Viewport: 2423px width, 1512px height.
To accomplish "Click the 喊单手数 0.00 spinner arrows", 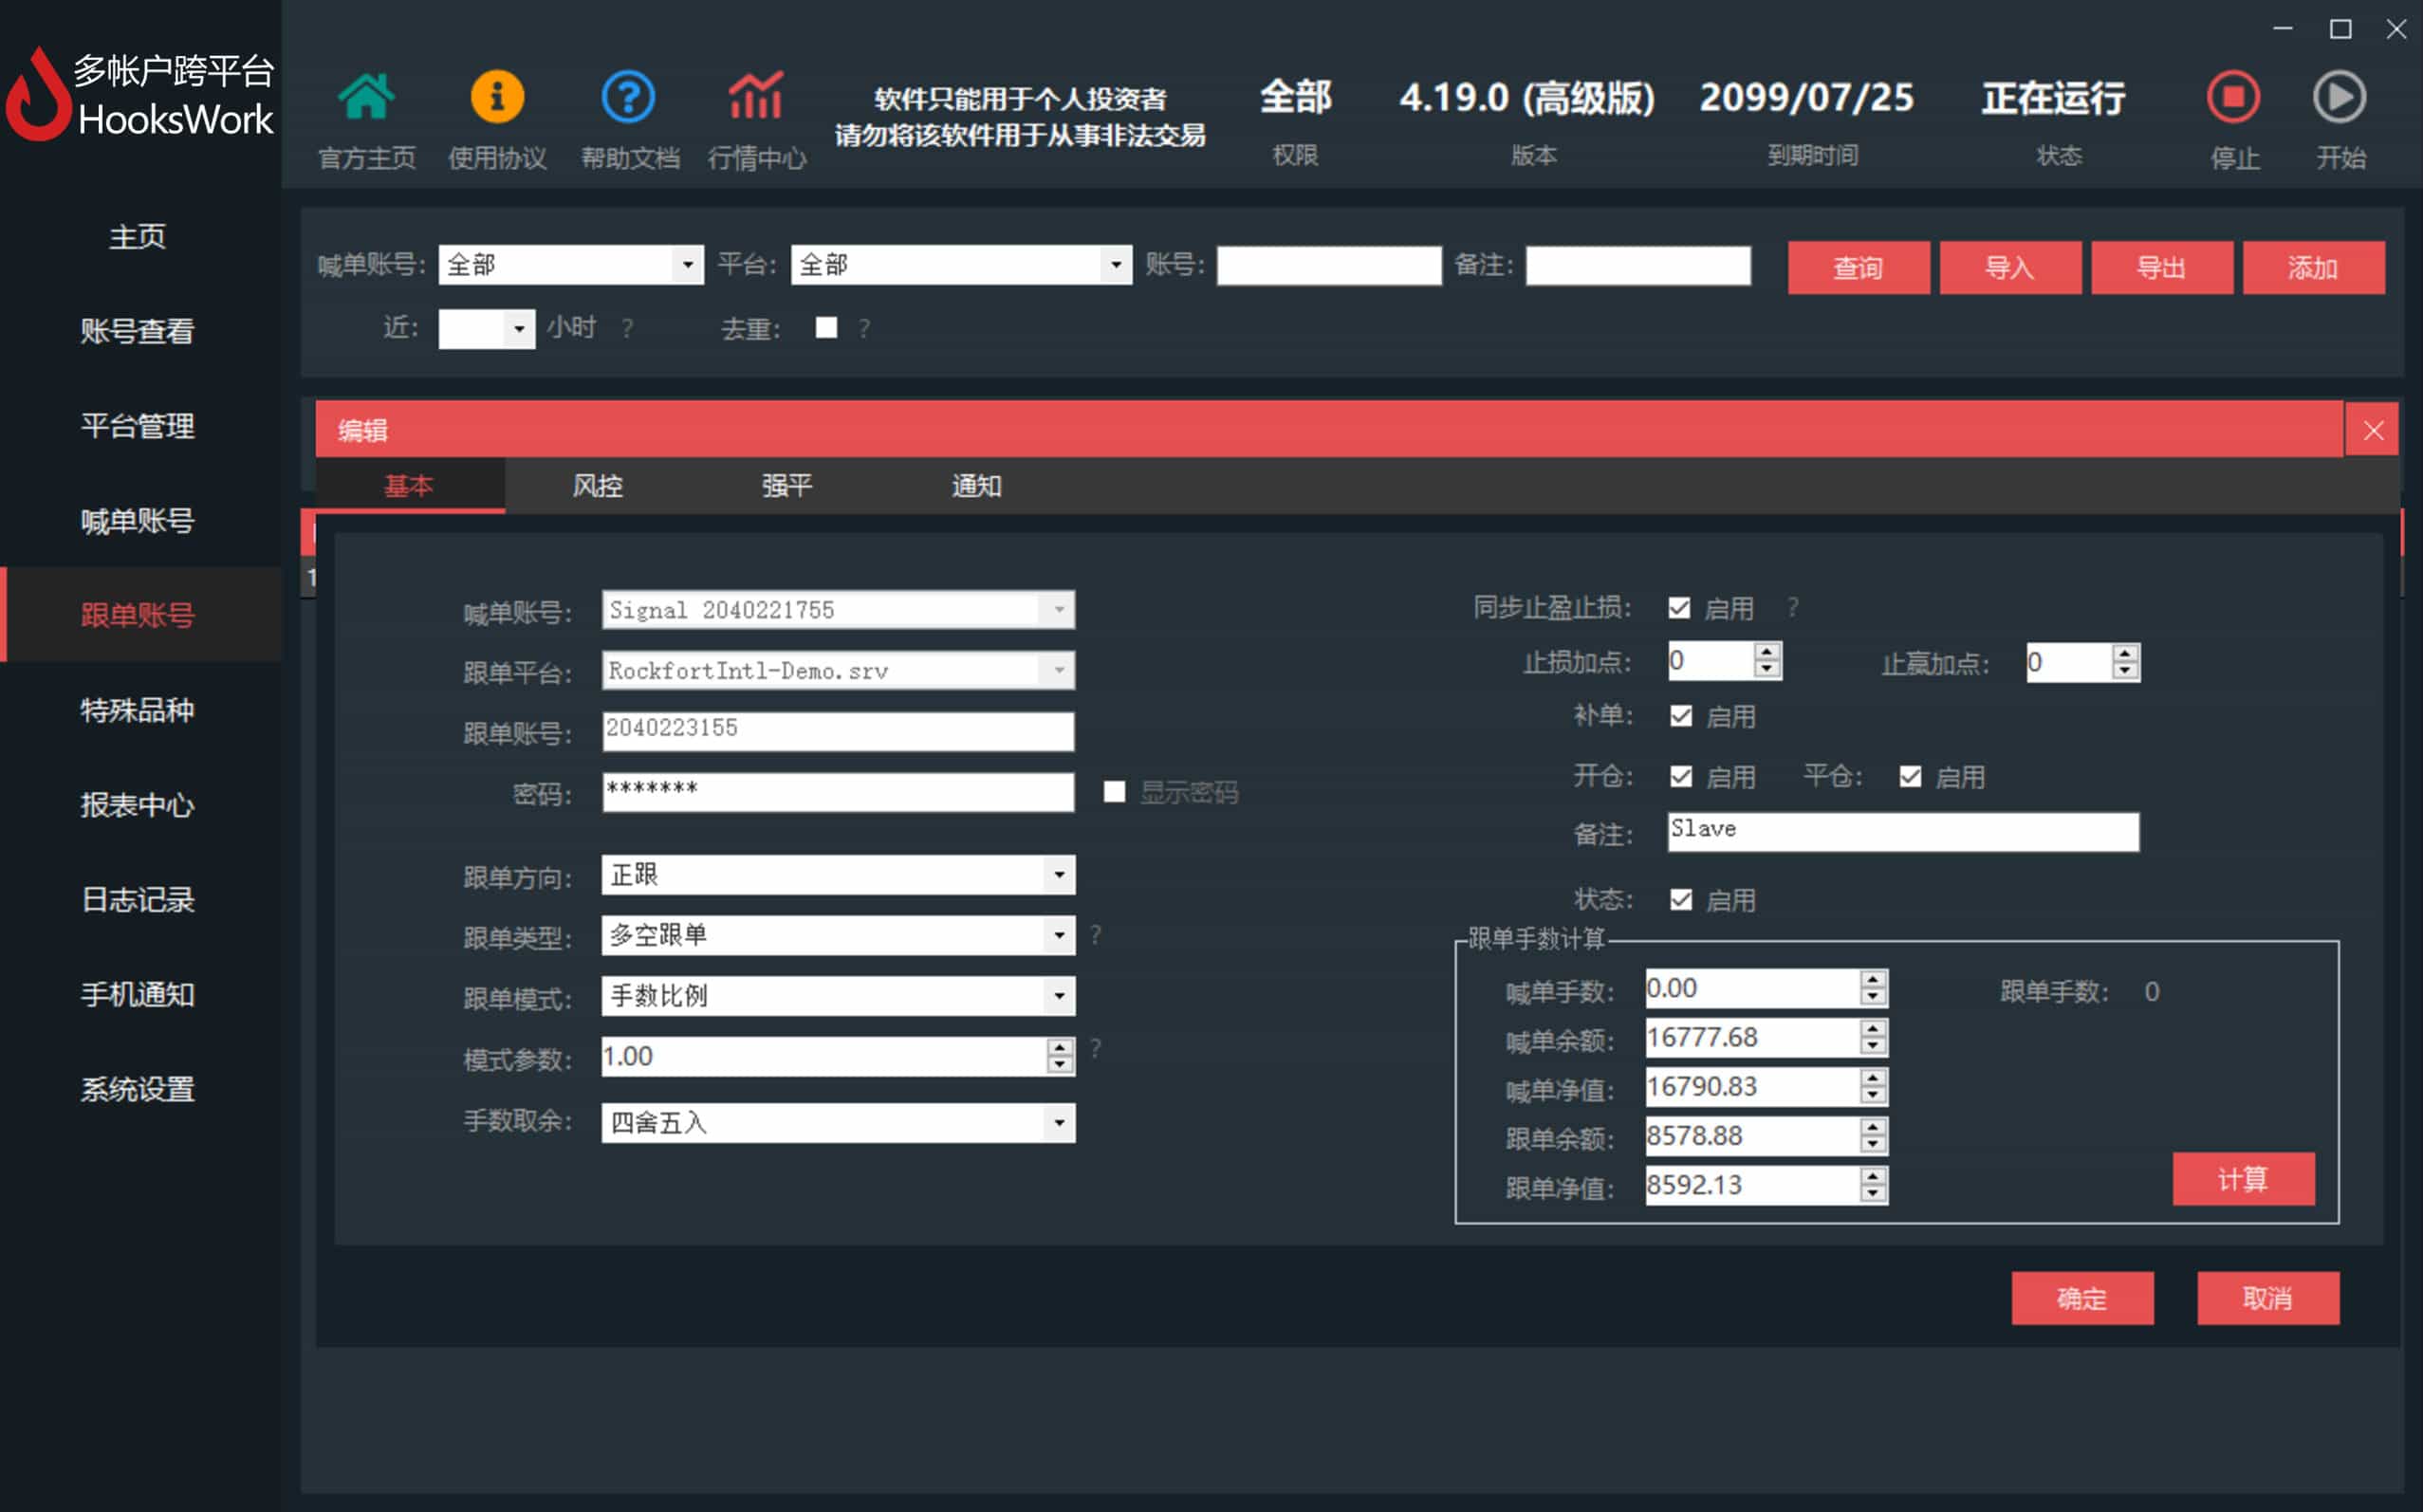I will click(1873, 988).
